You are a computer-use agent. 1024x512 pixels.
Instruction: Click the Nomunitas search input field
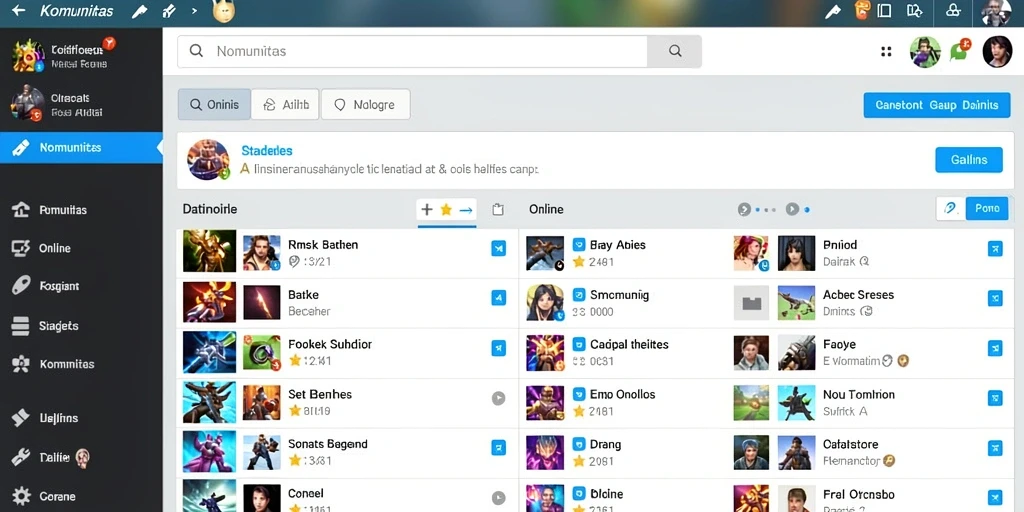412,51
